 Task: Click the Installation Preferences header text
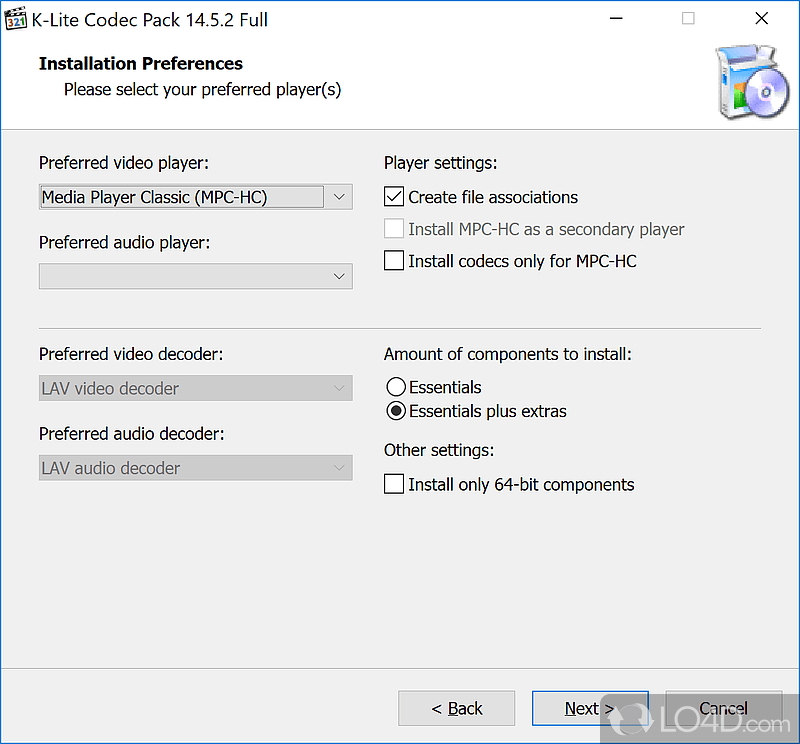click(140, 63)
